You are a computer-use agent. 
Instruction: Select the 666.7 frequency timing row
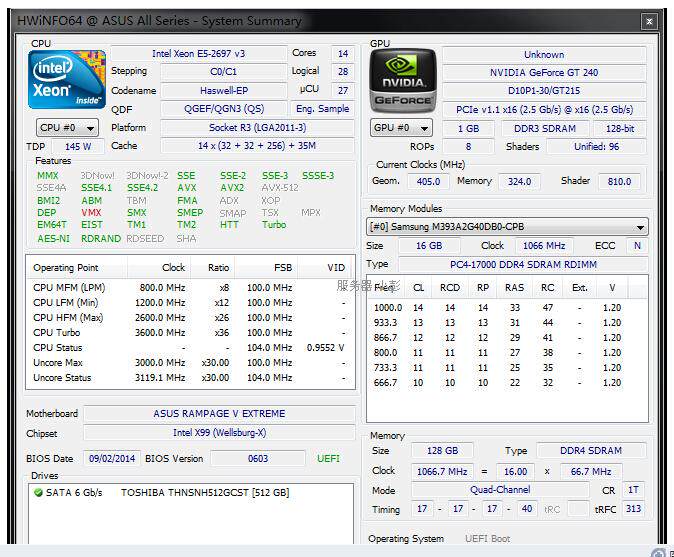click(x=507, y=383)
